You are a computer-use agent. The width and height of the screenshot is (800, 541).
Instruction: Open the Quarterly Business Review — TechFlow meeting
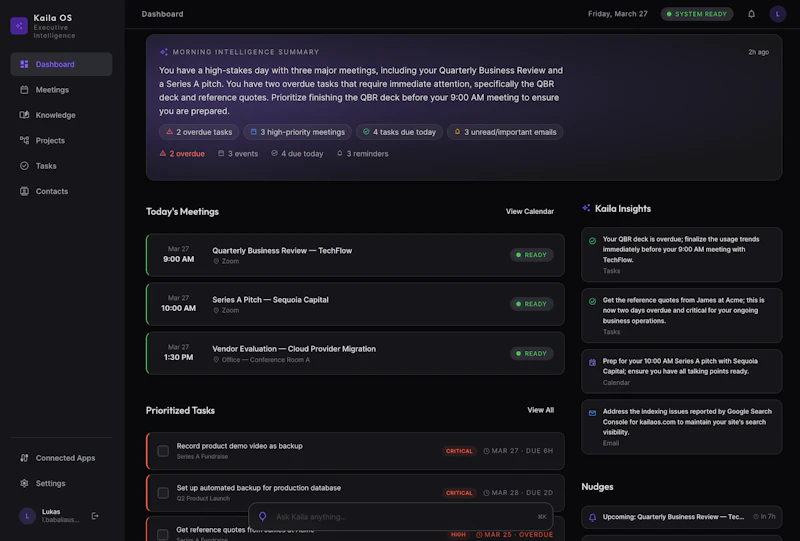(x=355, y=255)
